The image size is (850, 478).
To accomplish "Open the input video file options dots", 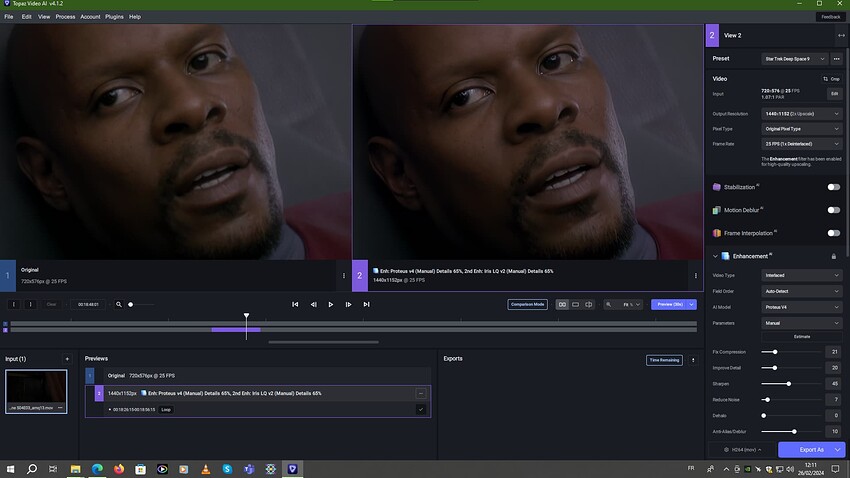I will pos(60,408).
